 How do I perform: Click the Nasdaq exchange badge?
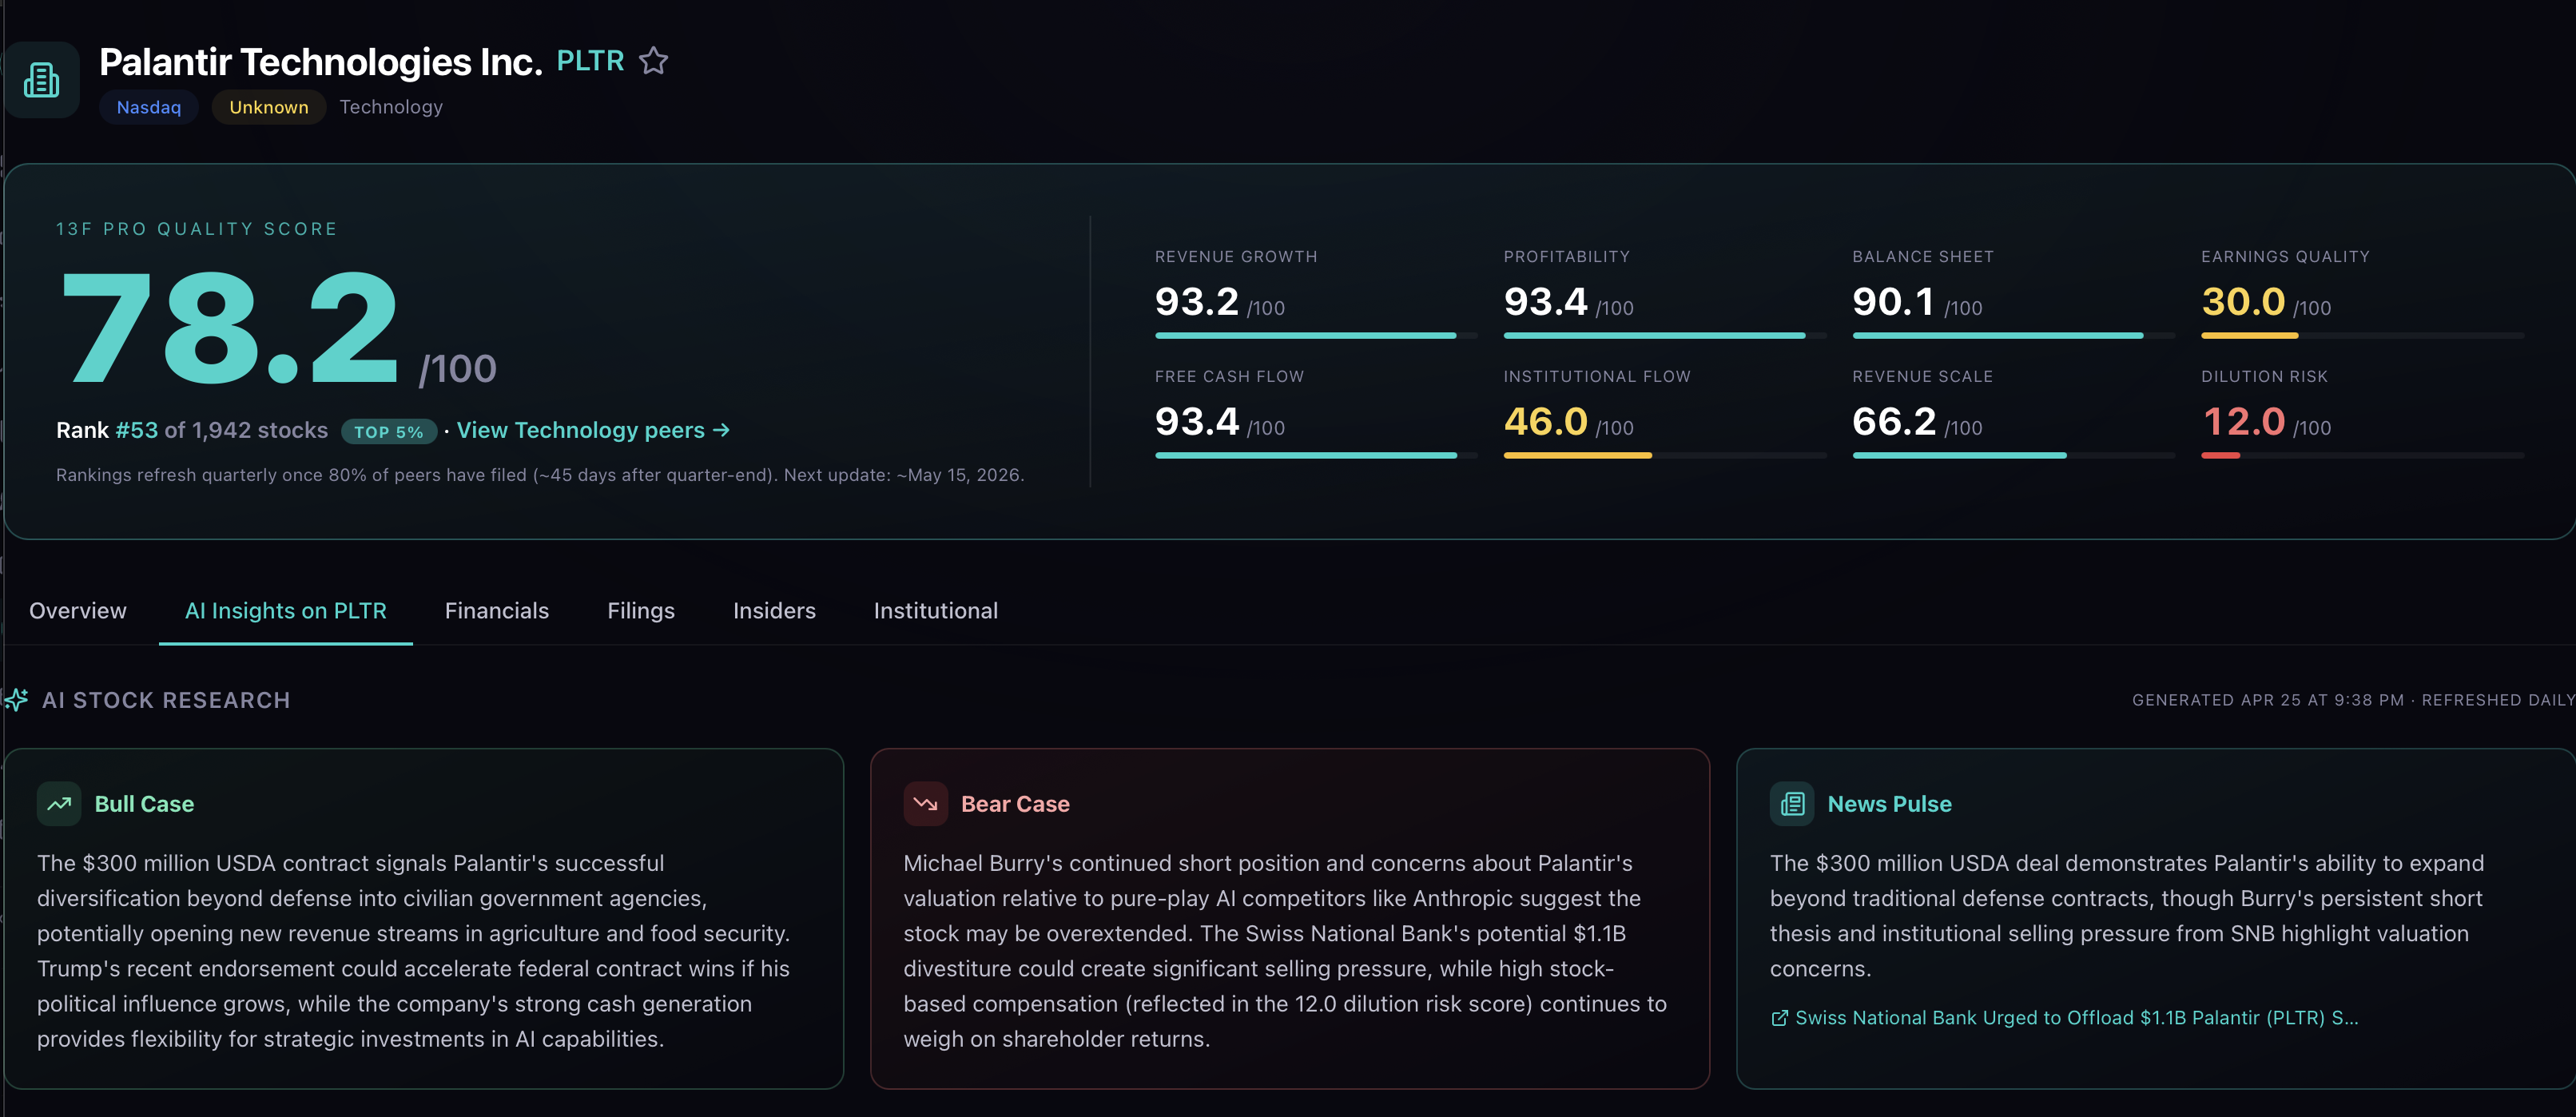149,107
